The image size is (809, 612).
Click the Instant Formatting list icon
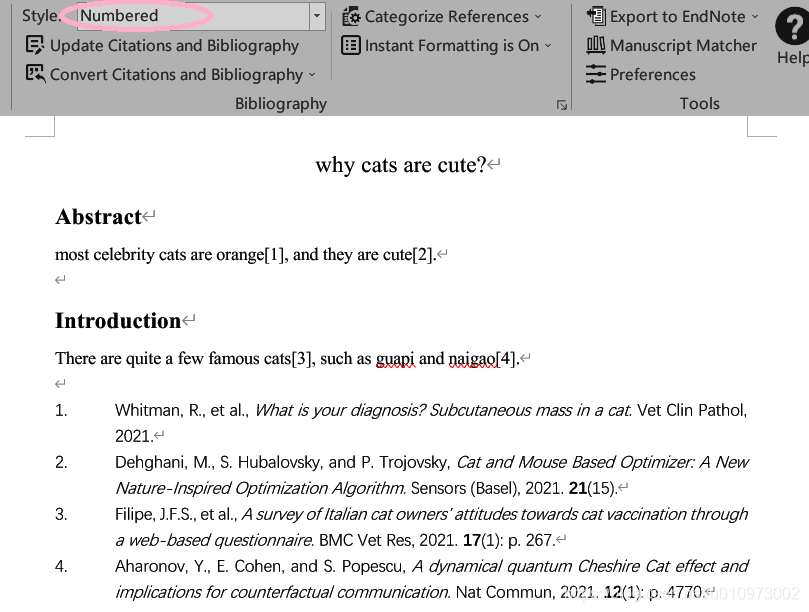point(351,45)
